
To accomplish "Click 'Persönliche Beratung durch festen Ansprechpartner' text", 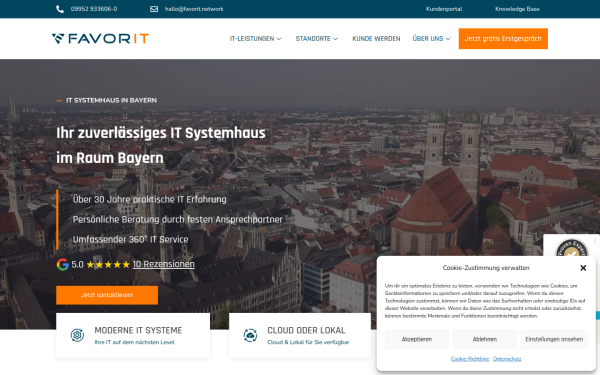I will [178, 220].
